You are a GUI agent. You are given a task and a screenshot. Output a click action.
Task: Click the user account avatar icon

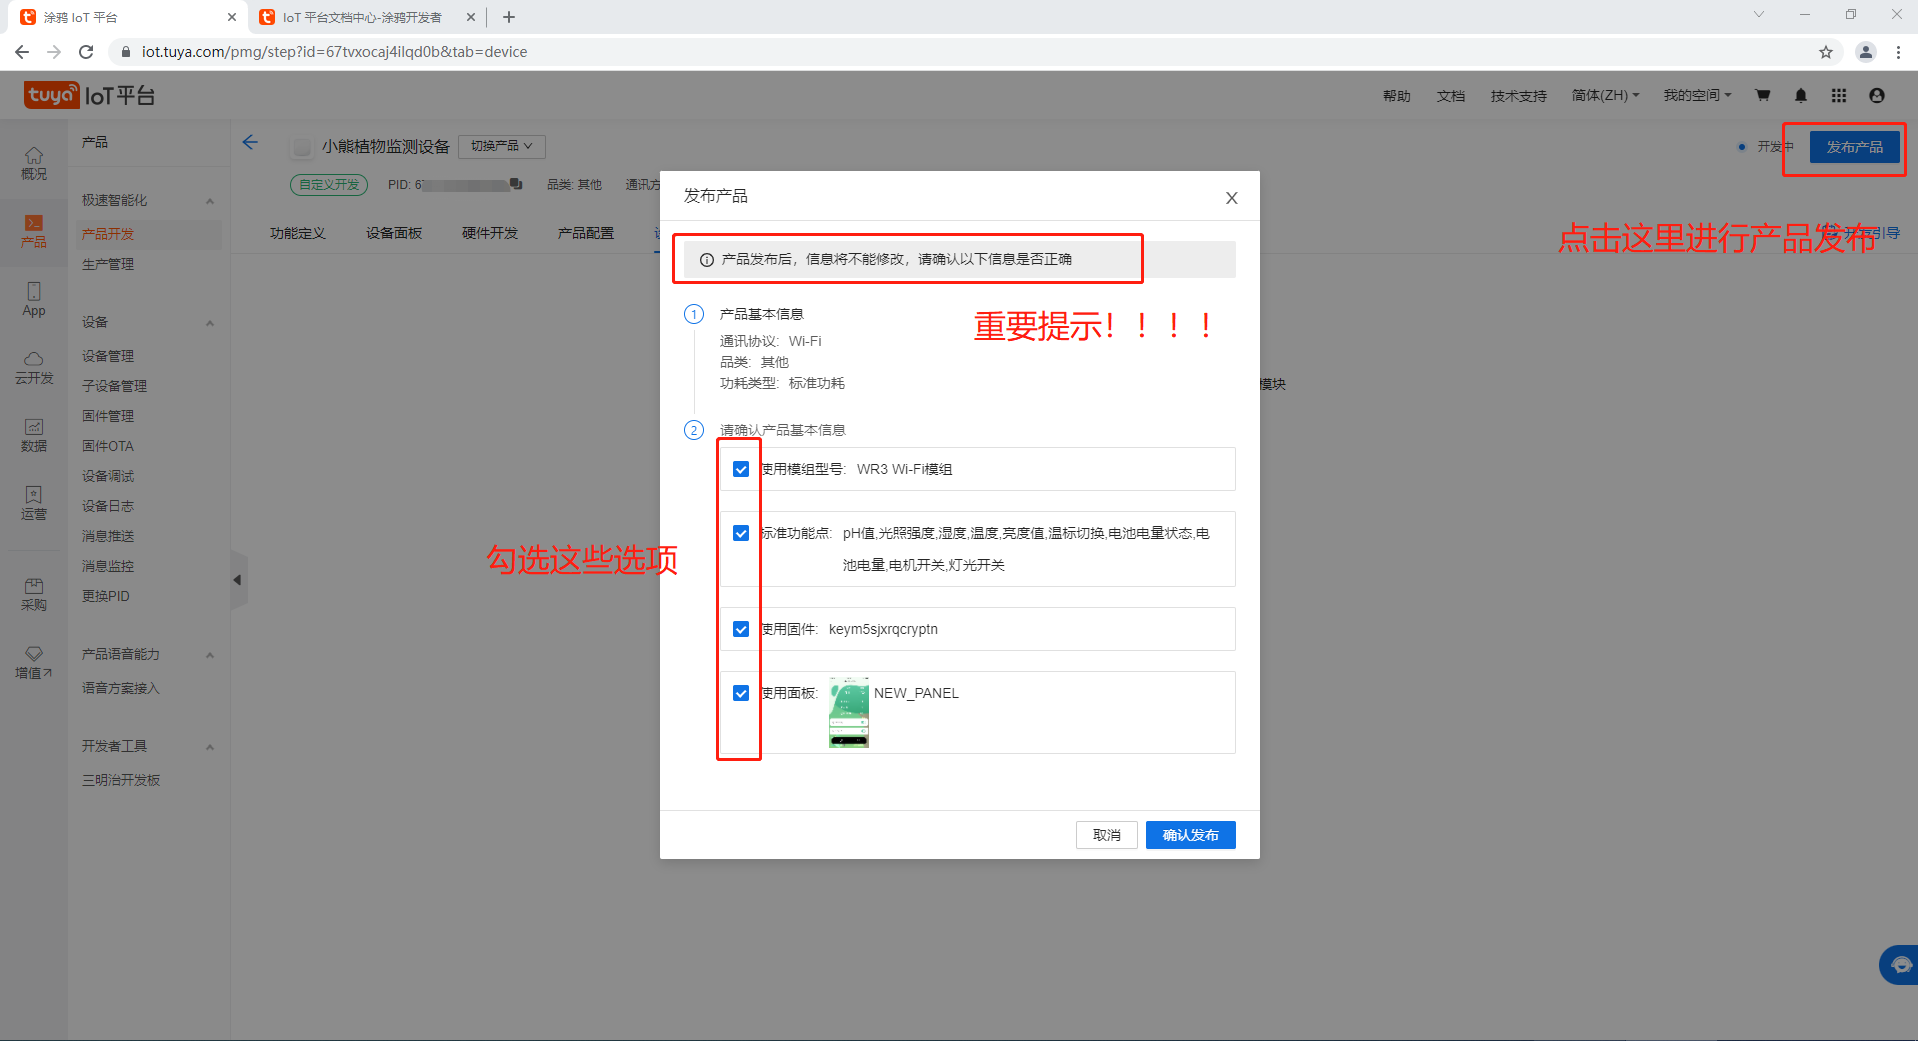click(x=1876, y=95)
